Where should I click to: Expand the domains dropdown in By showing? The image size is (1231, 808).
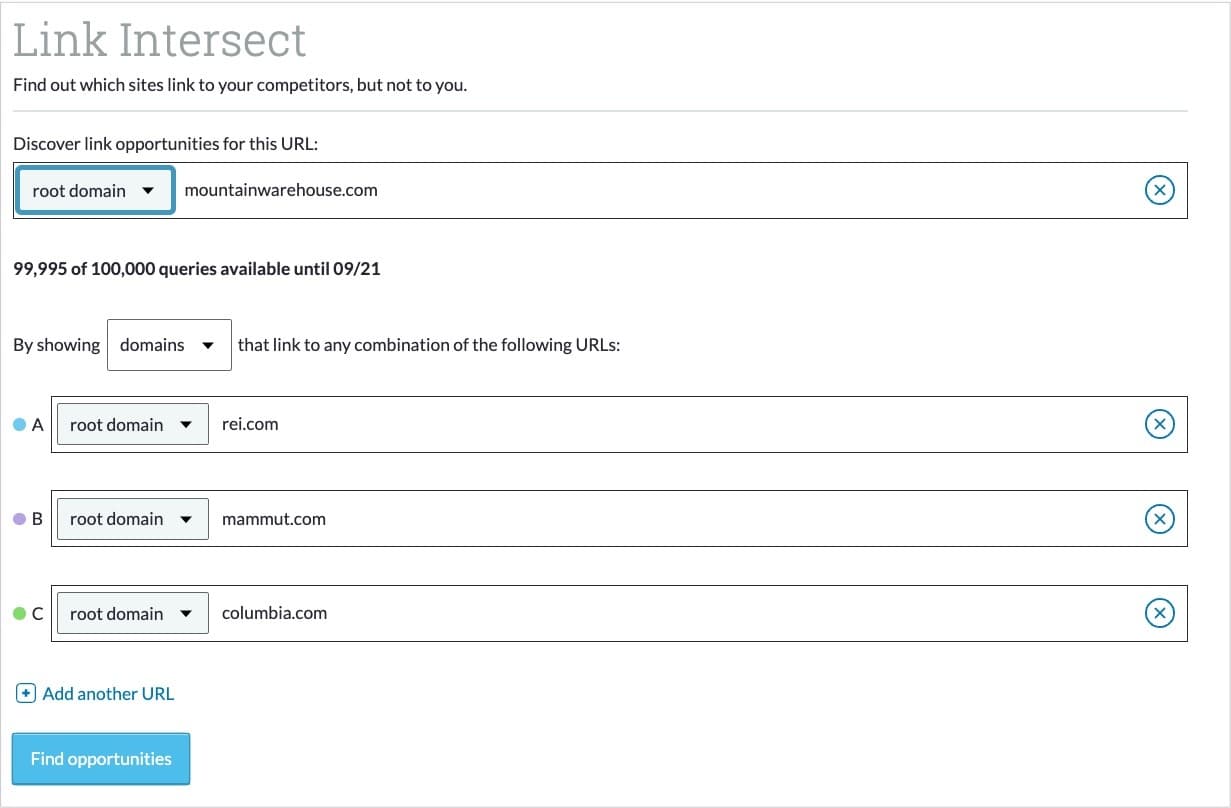point(168,344)
